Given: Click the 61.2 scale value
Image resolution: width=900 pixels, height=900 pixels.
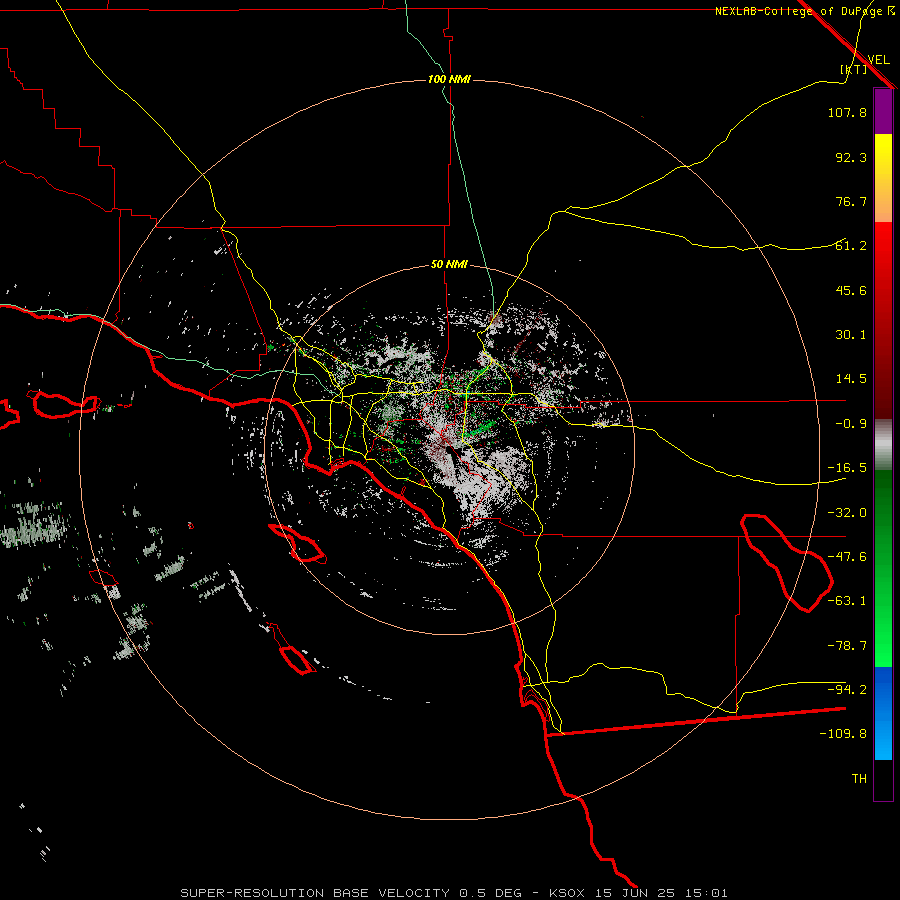Looking at the screenshot, I should [851, 246].
